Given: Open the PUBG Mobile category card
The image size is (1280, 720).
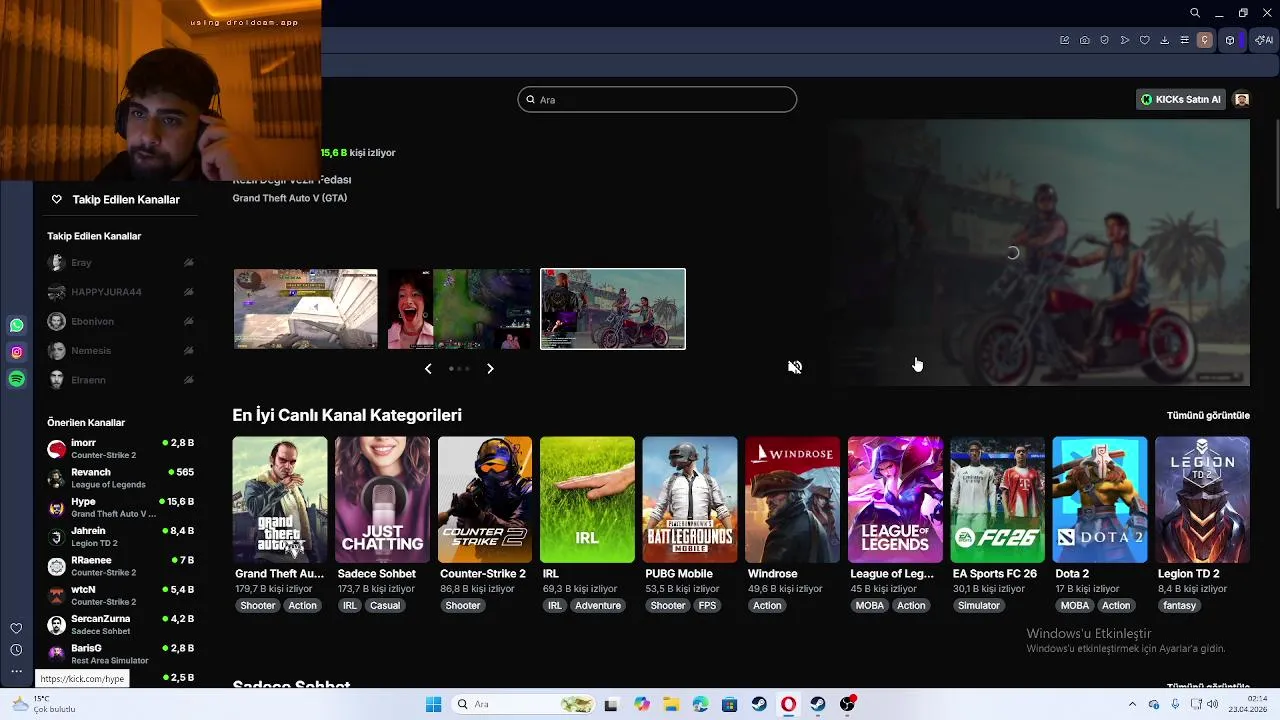Looking at the screenshot, I should [690, 500].
